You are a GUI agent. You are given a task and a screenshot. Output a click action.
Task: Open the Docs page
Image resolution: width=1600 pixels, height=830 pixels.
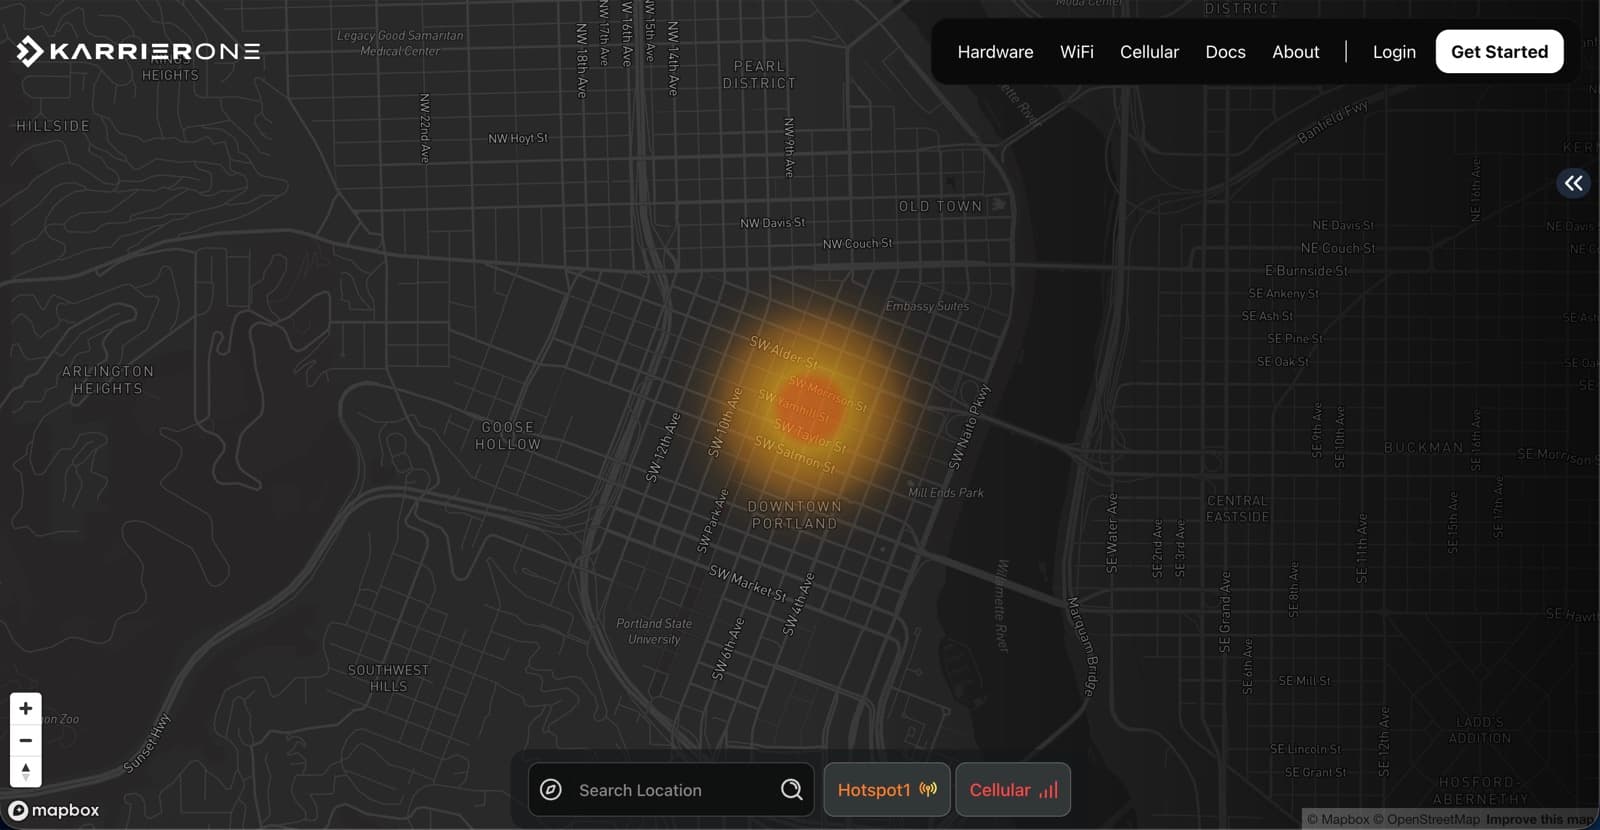(x=1225, y=52)
